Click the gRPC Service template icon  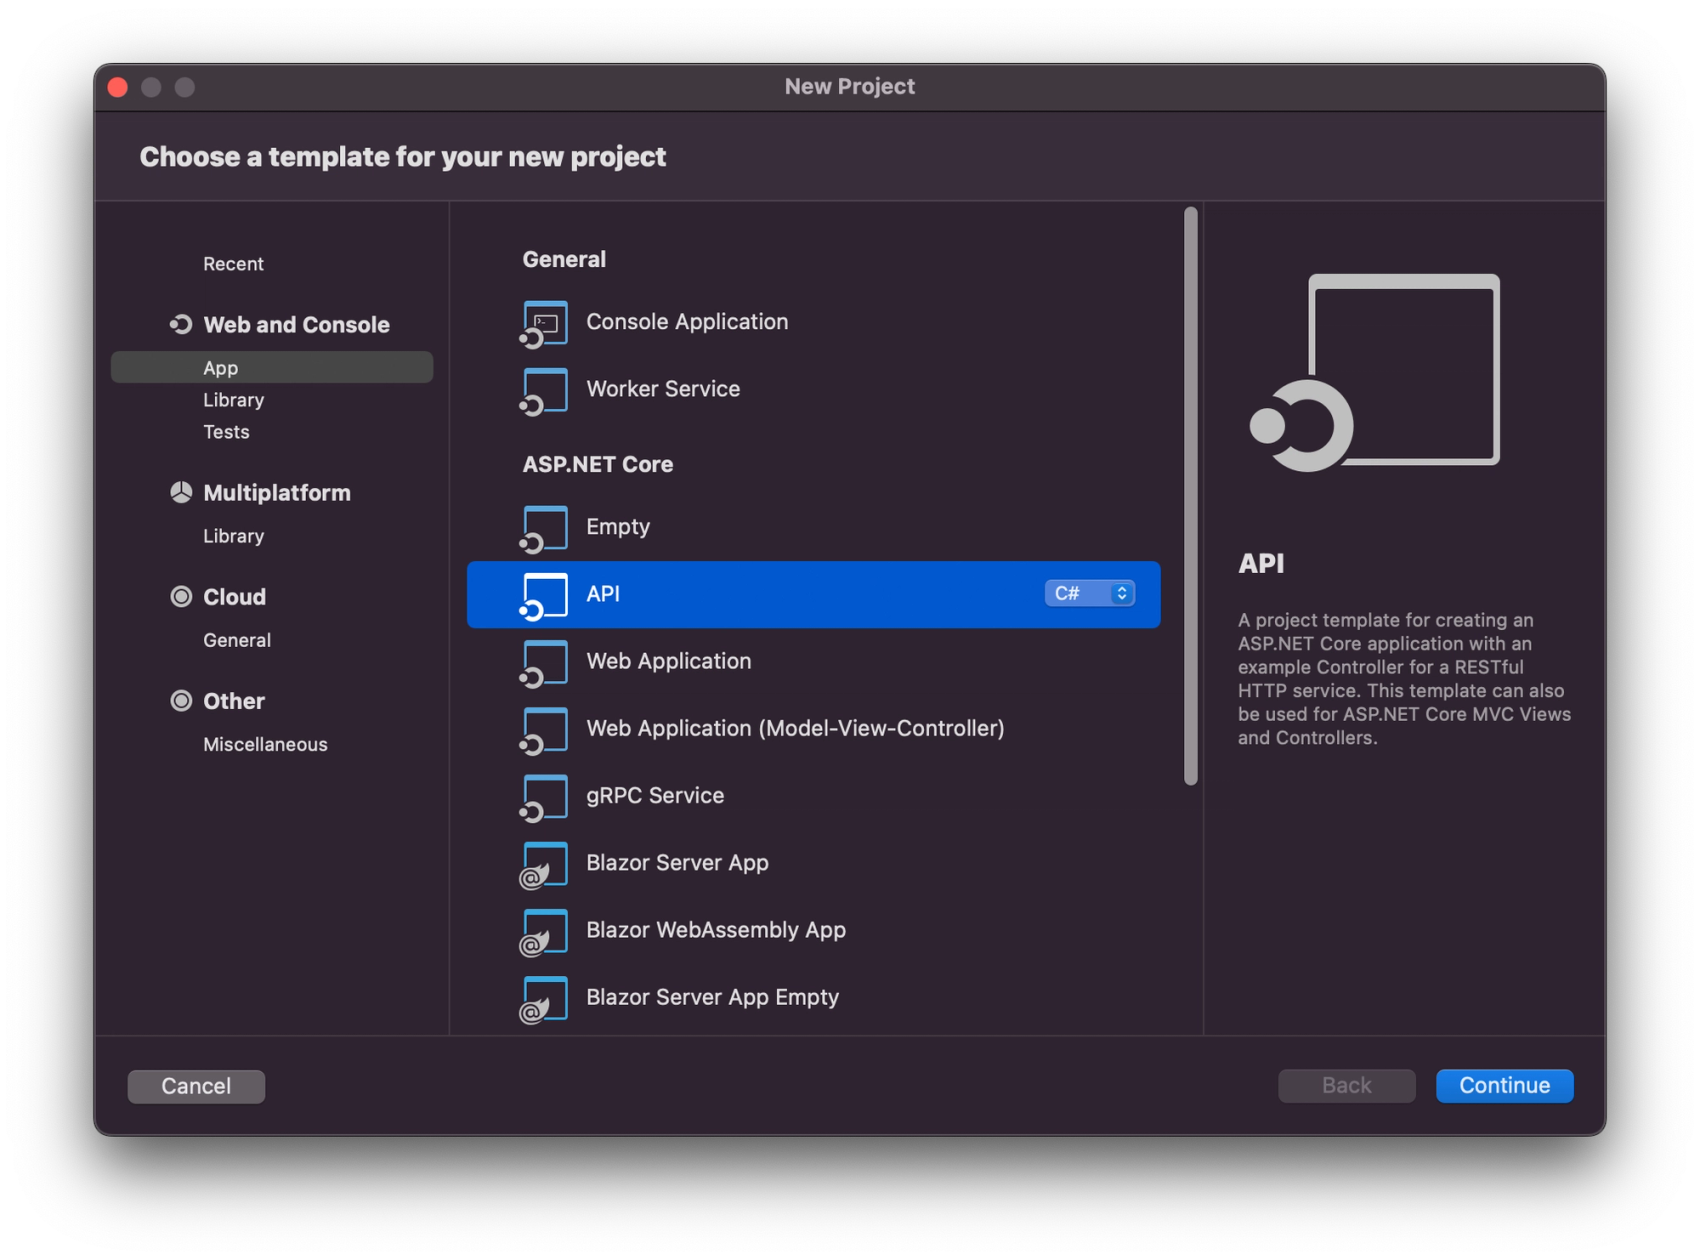544,797
